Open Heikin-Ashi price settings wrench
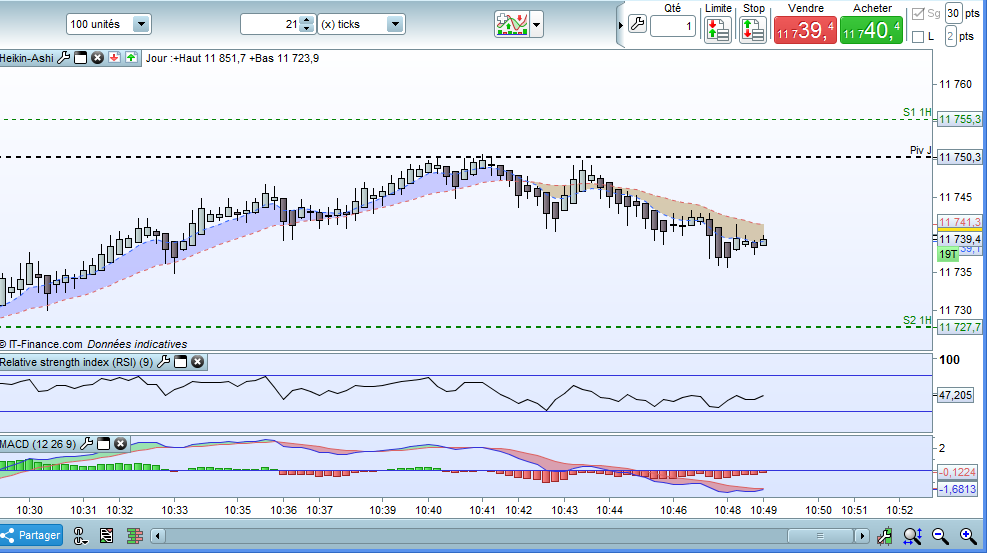Viewport: 987px width, 553px height. click(64, 58)
